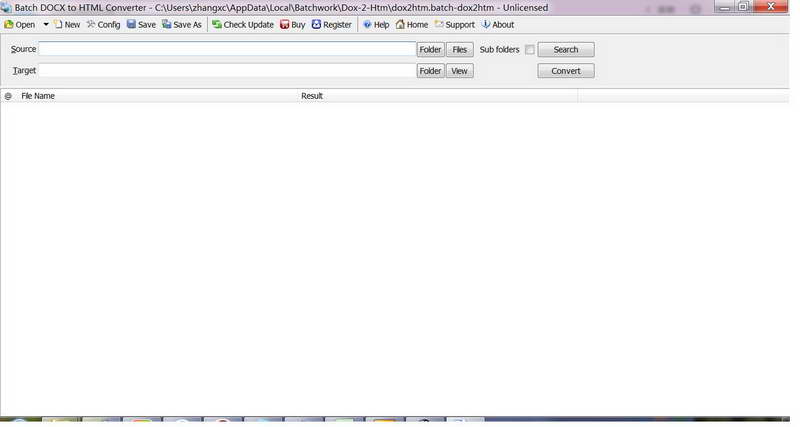Viewport: 800px width, 427px height.
Task: Maximize the converter window
Action: [x=743, y=7]
